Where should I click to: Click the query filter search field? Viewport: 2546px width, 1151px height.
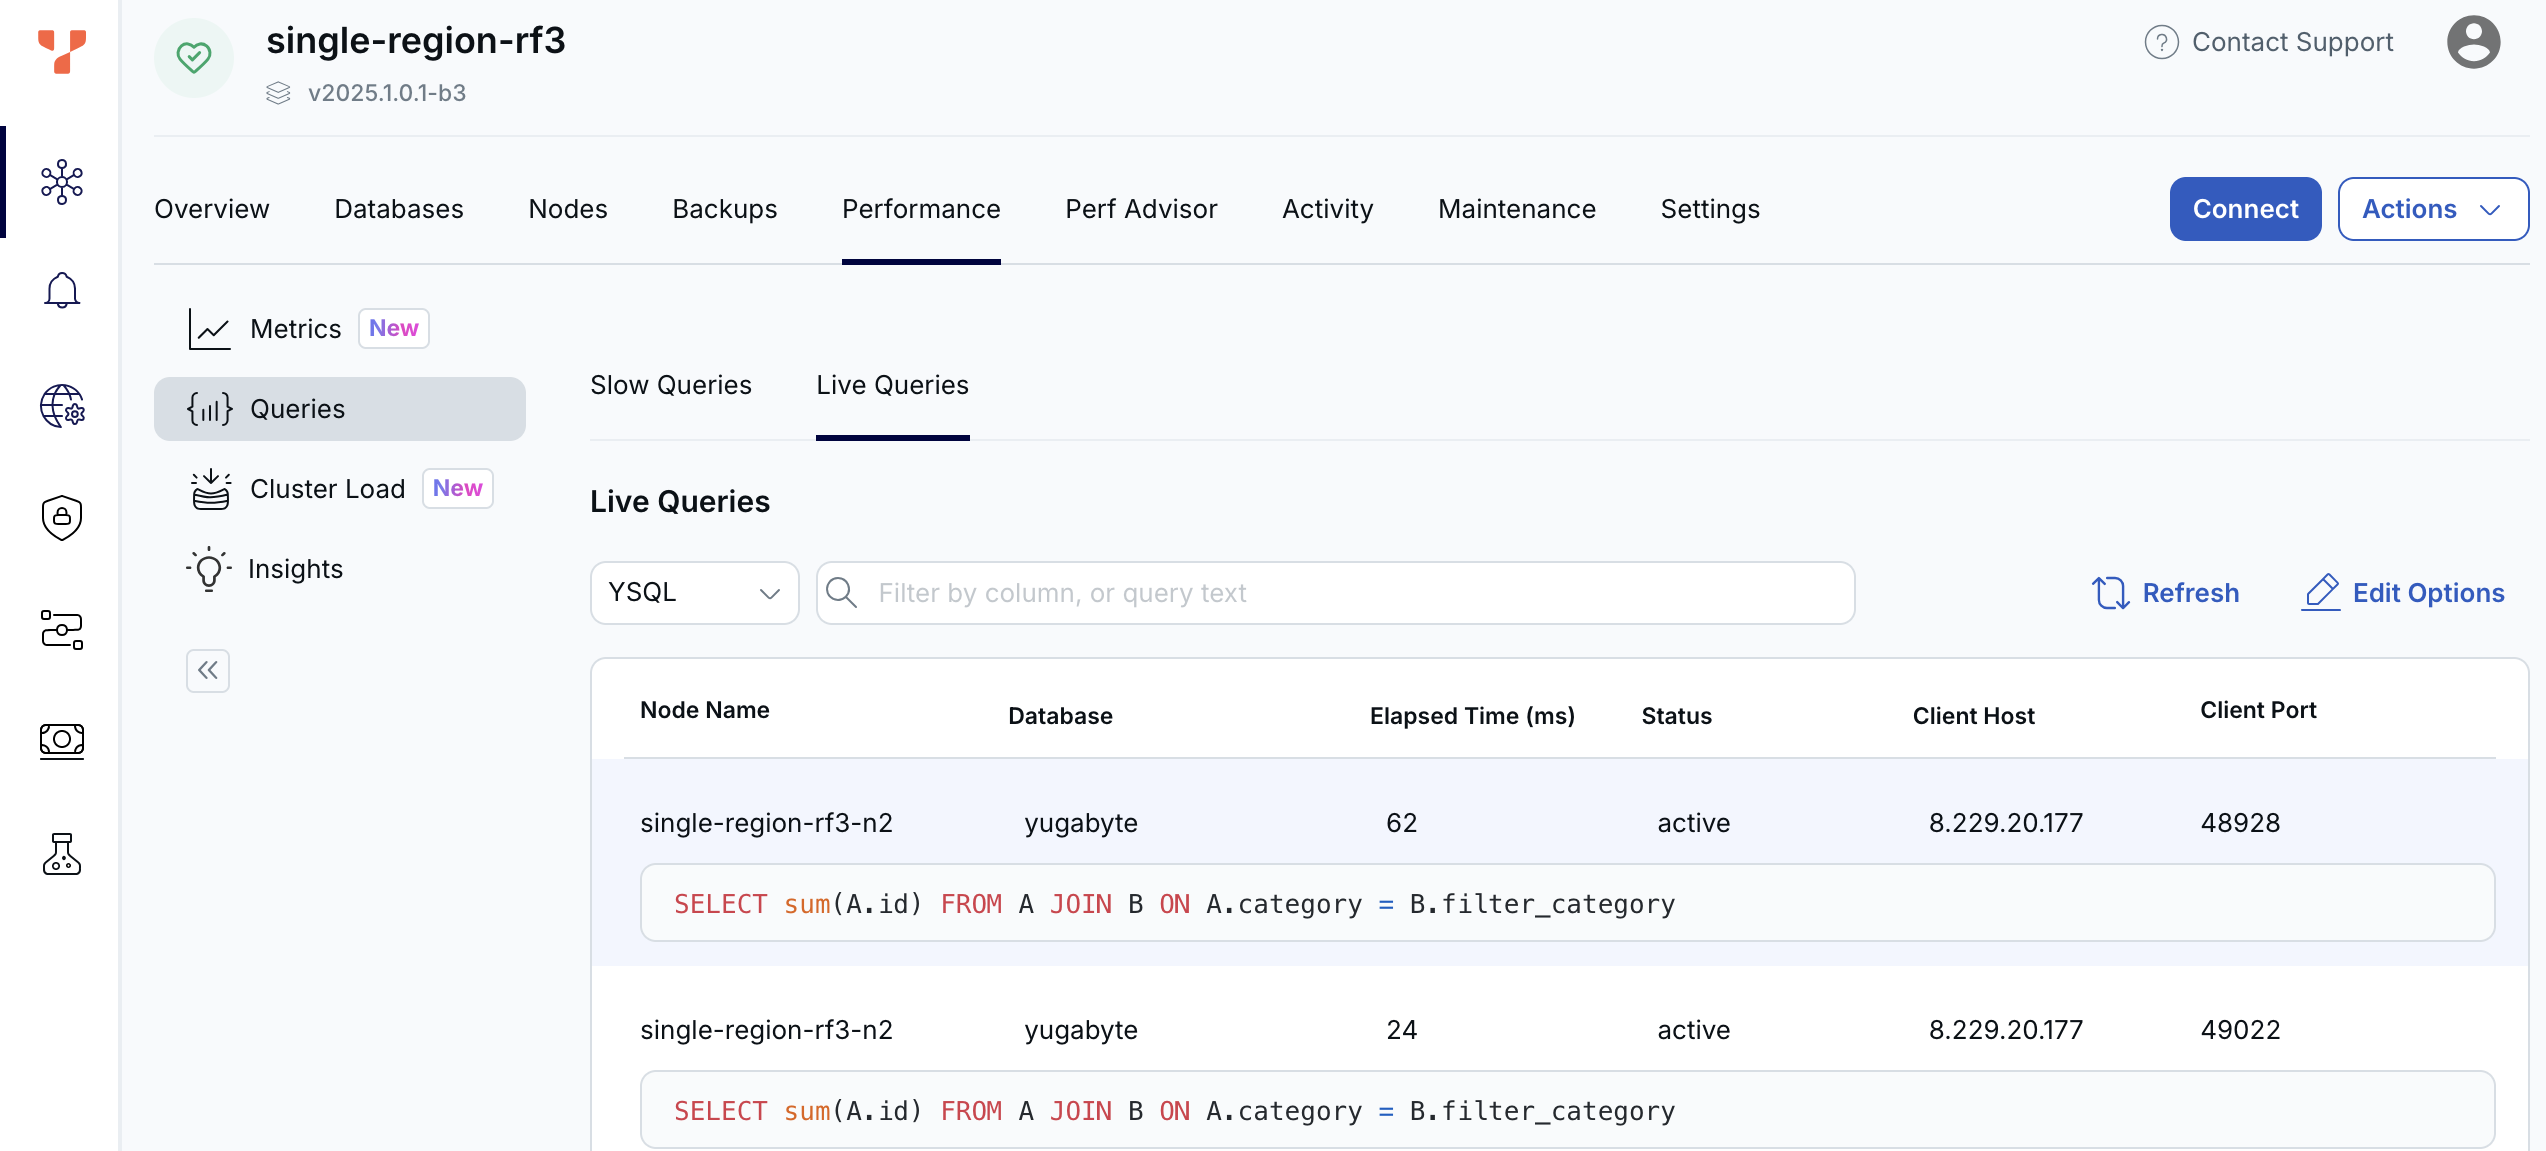(1335, 592)
